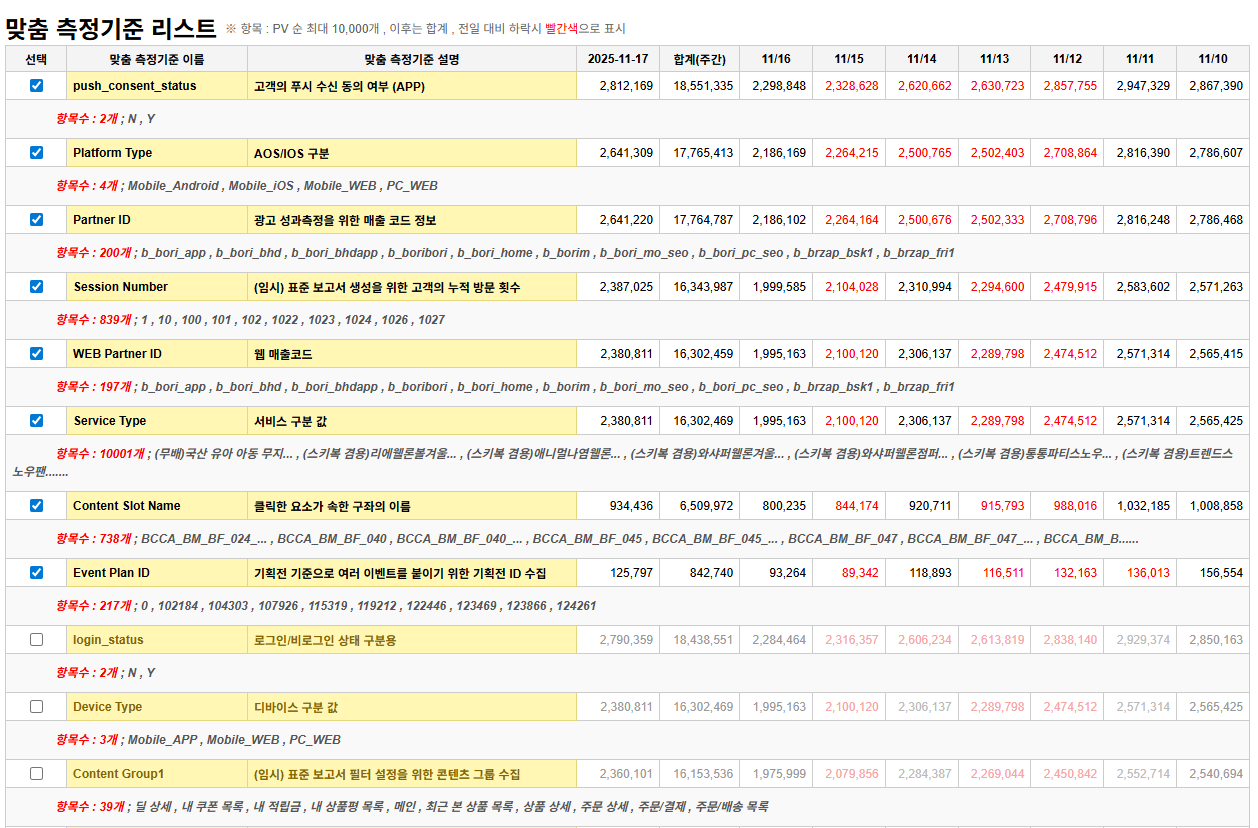Viewport: 1258px width, 828px height.
Task: Click the Event Plan ID name cell
Action: click(157, 573)
